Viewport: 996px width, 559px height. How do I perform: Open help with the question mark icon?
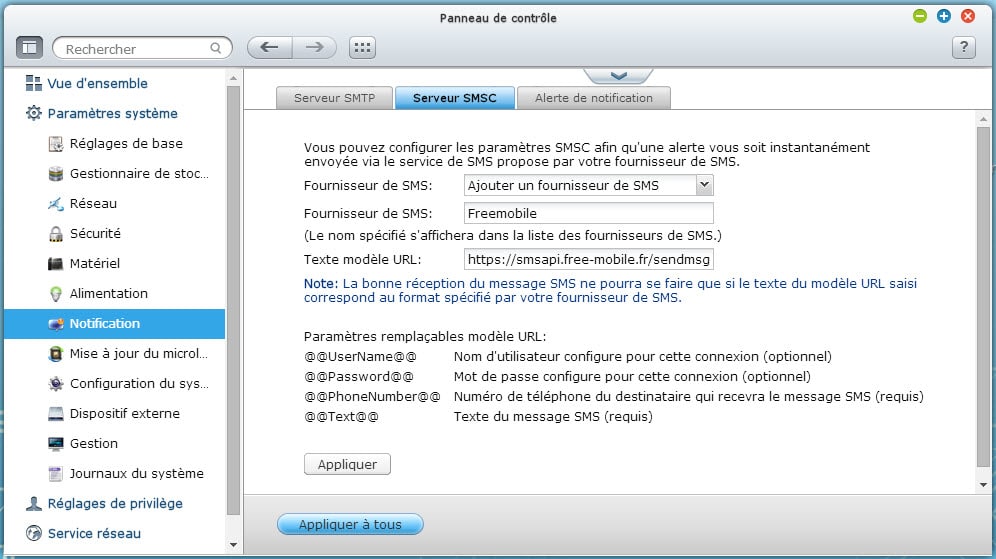962,47
